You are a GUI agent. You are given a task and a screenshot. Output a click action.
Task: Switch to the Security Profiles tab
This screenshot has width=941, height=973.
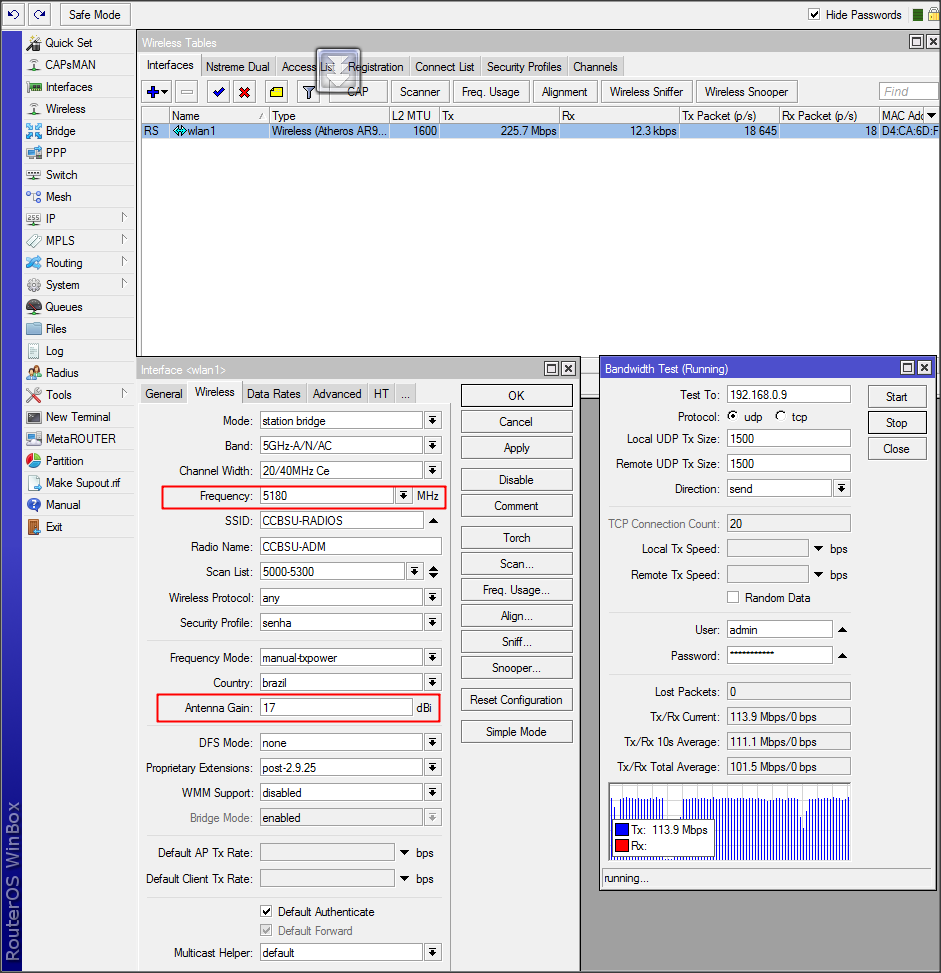[x=524, y=67]
